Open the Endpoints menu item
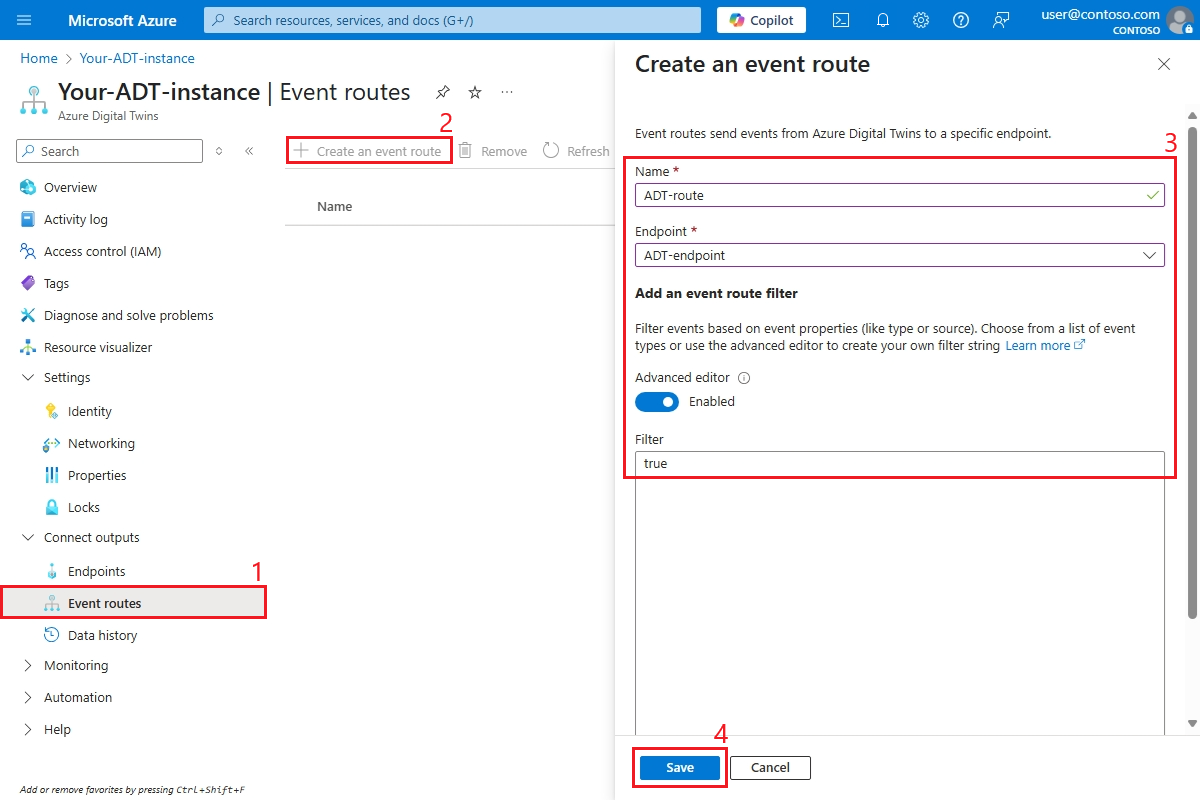The image size is (1200, 800). [96, 572]
